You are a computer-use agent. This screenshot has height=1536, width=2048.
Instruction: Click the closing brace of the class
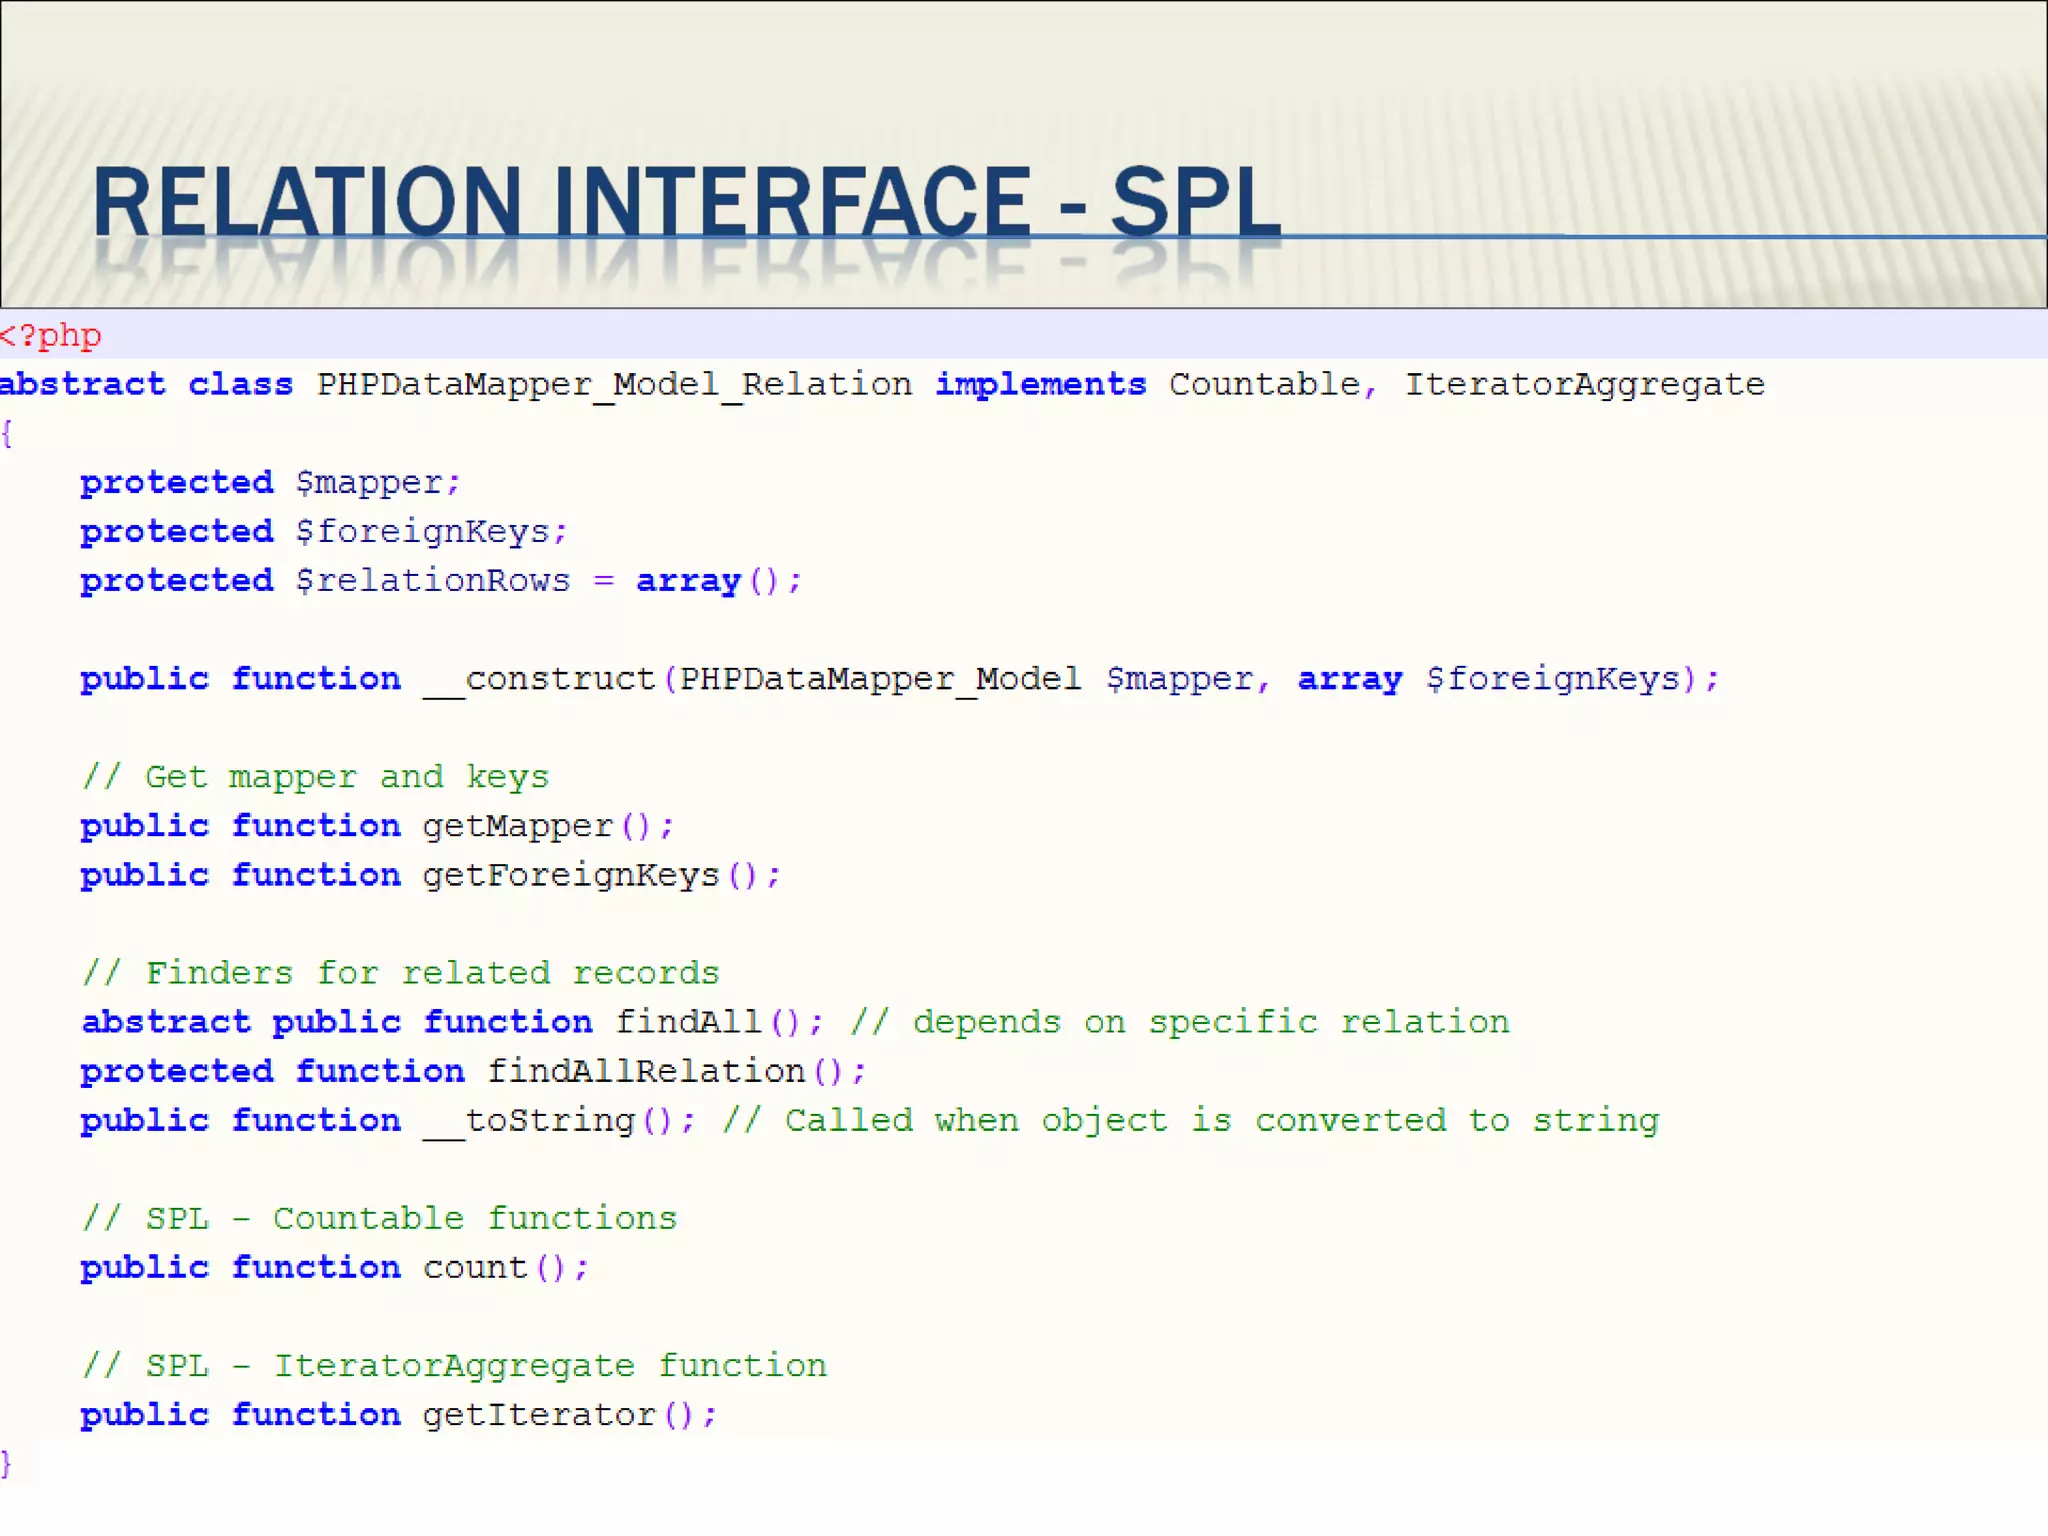tap(6, 1463)
